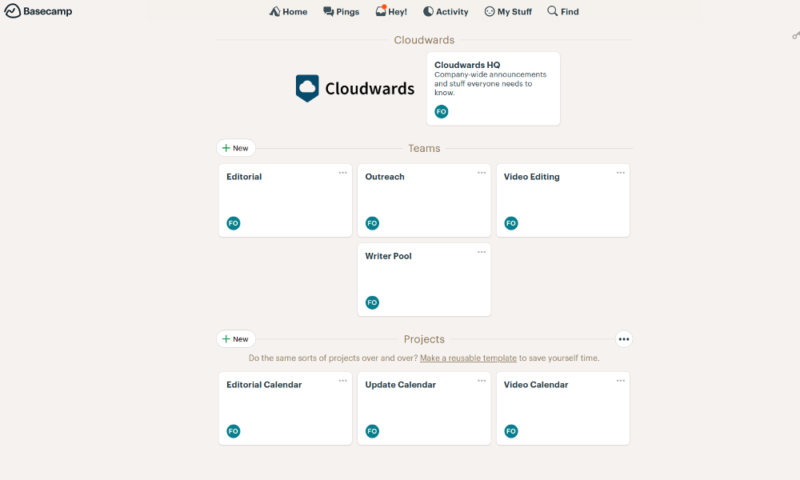
Task: Click FO avatar on Writer Pool card
Action: (372, 302)
